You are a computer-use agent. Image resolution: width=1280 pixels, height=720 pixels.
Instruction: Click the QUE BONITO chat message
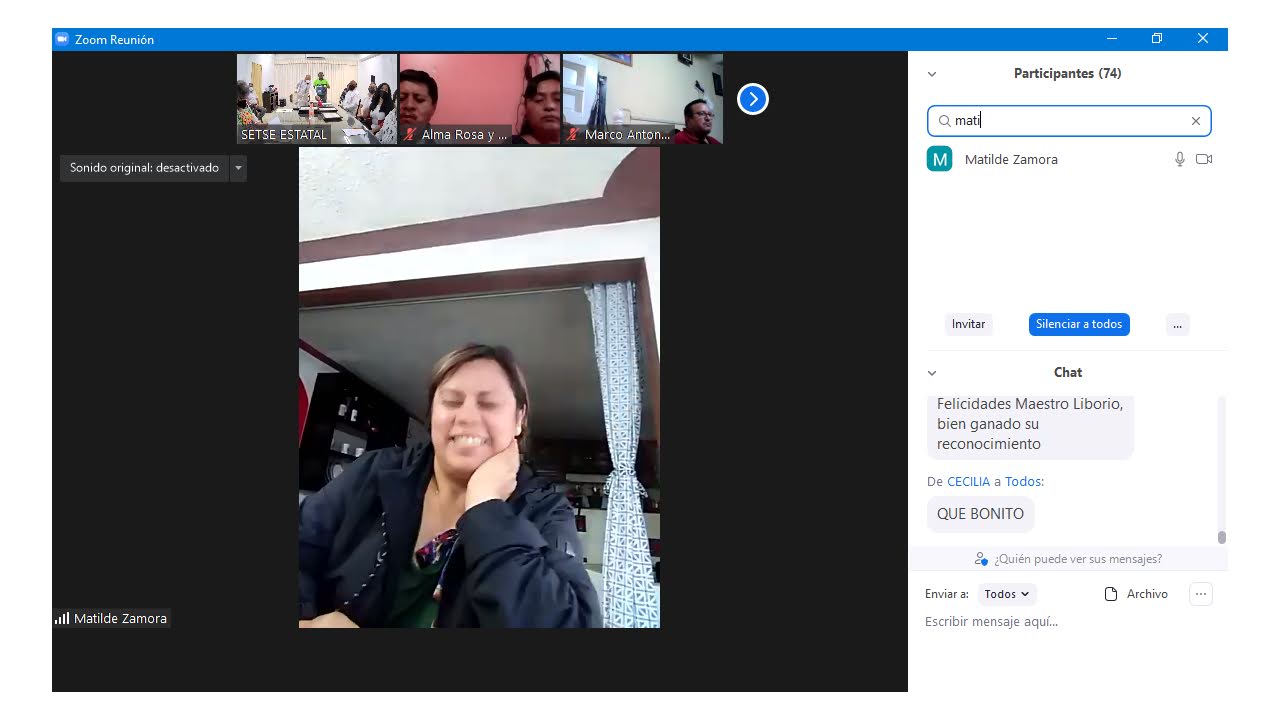click(x=980, y=514)
